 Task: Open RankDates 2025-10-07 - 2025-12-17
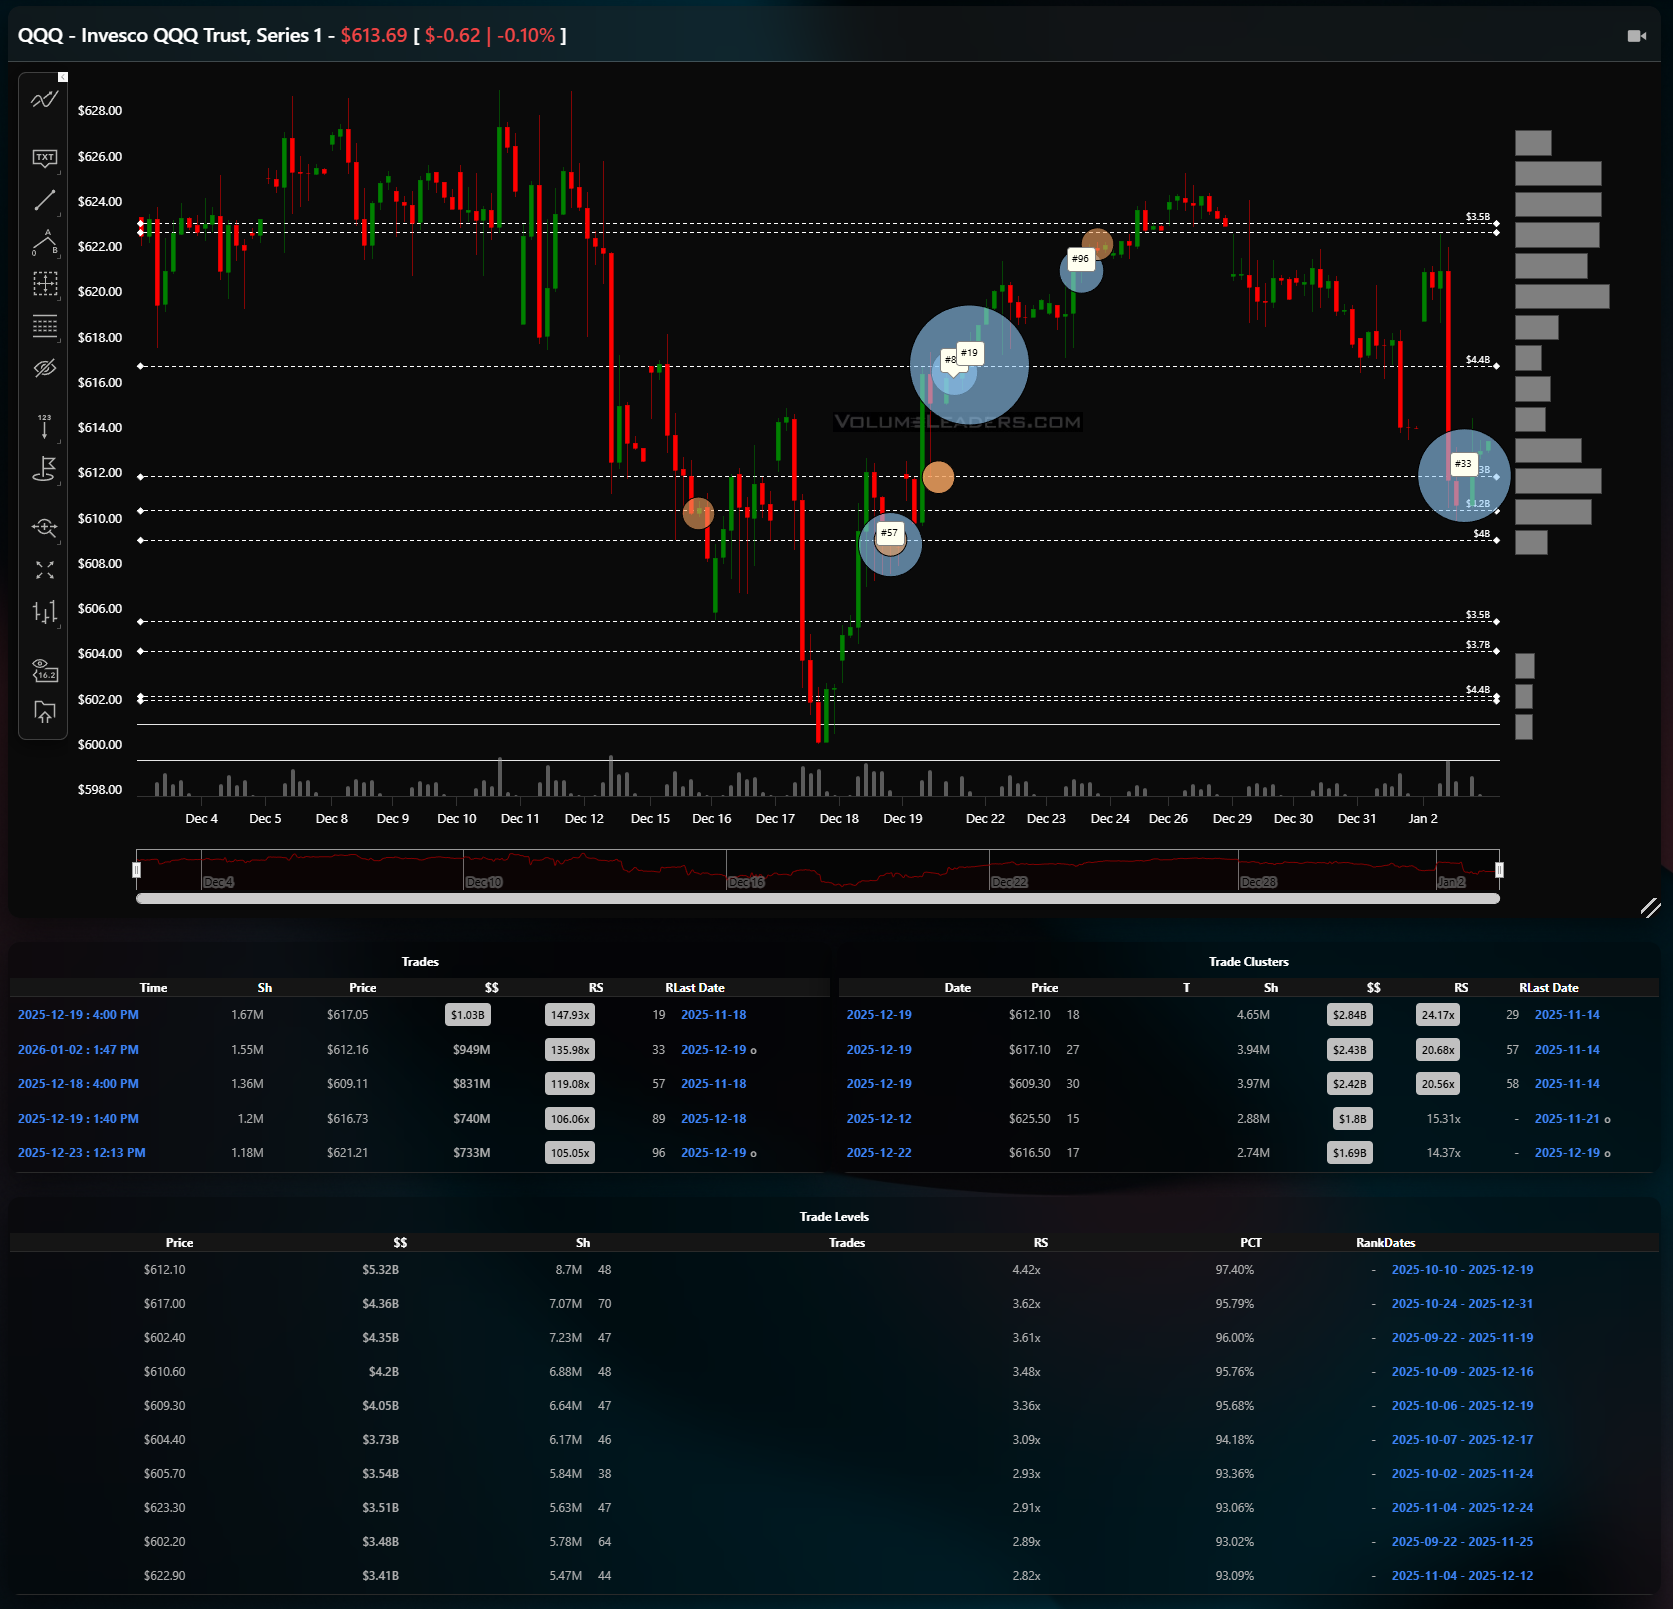pyautogui.click(x=1462, y=1440)
